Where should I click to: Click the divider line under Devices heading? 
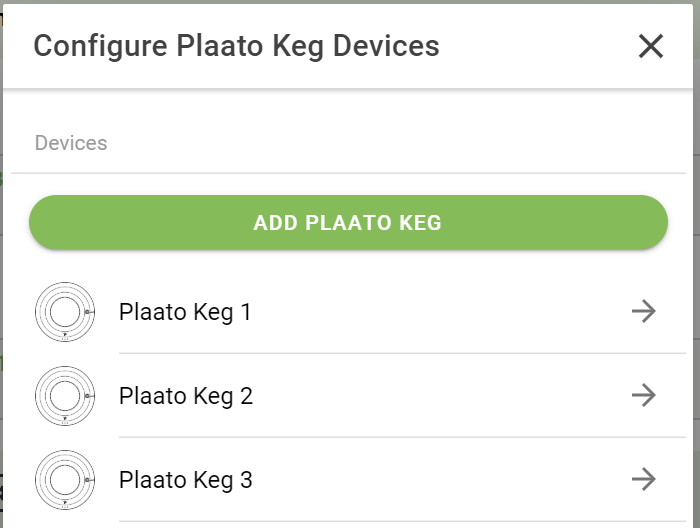348,173
